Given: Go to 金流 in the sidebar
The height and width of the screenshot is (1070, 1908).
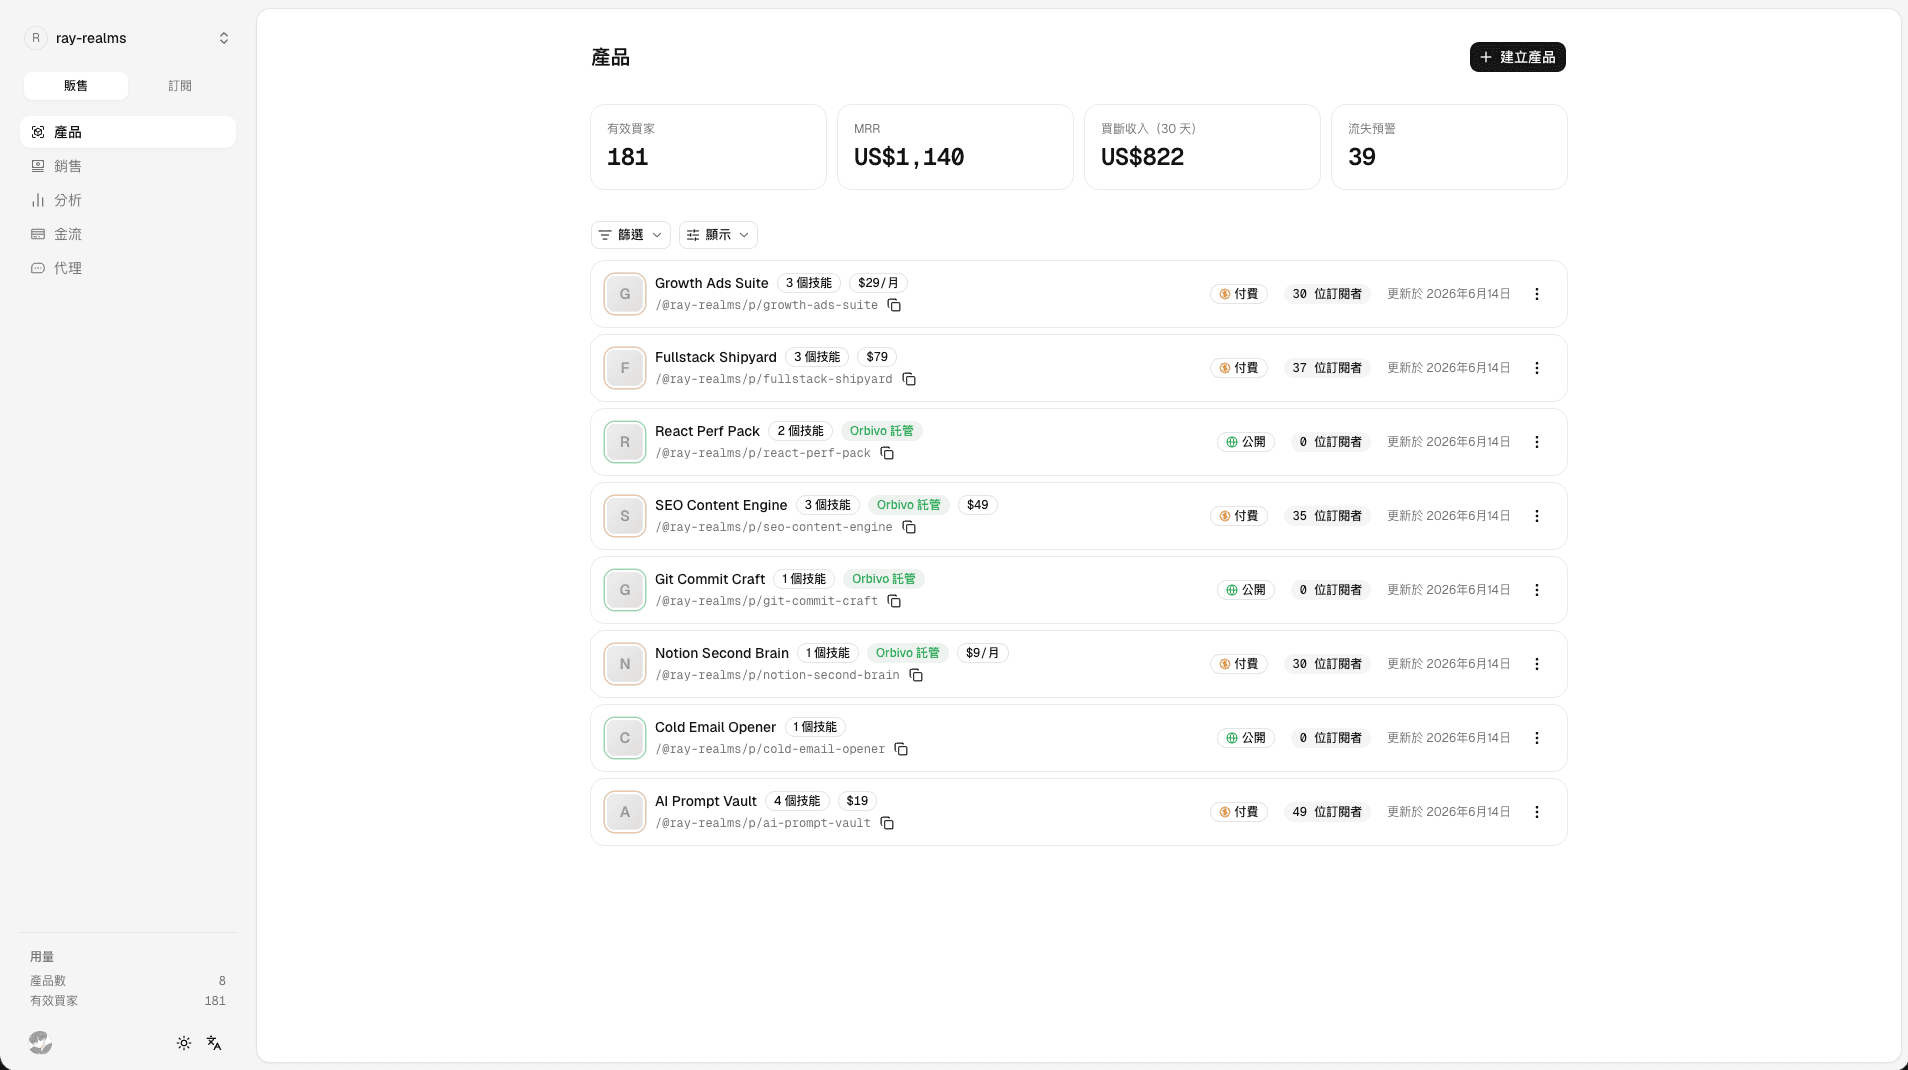Looking at the screenshot, I should [x=128, y=234].
